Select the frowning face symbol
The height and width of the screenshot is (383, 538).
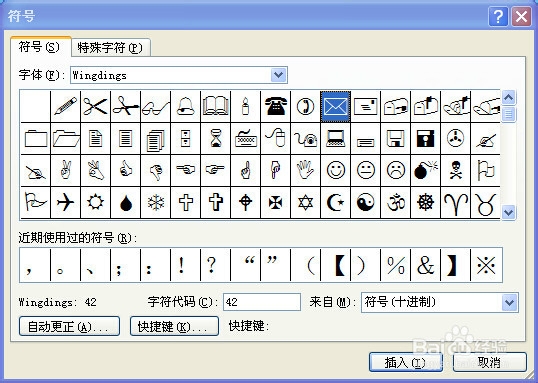point(396,170)
